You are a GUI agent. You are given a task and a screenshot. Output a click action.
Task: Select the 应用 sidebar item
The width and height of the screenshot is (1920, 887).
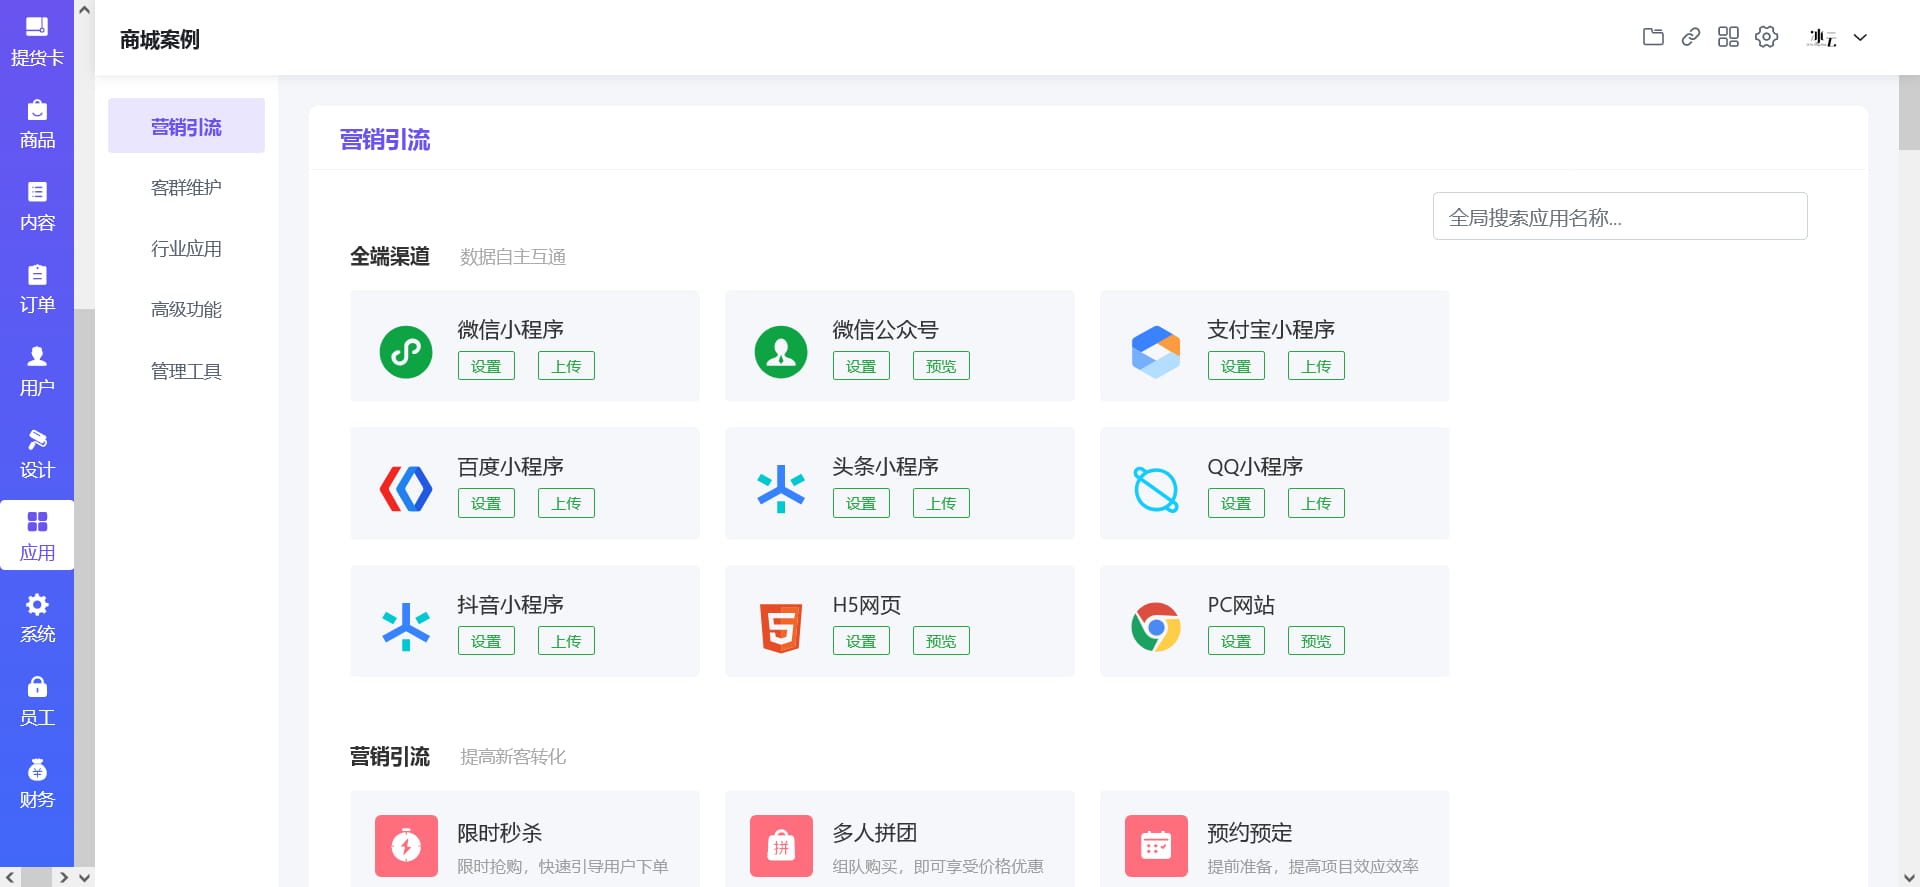[37, 536]
